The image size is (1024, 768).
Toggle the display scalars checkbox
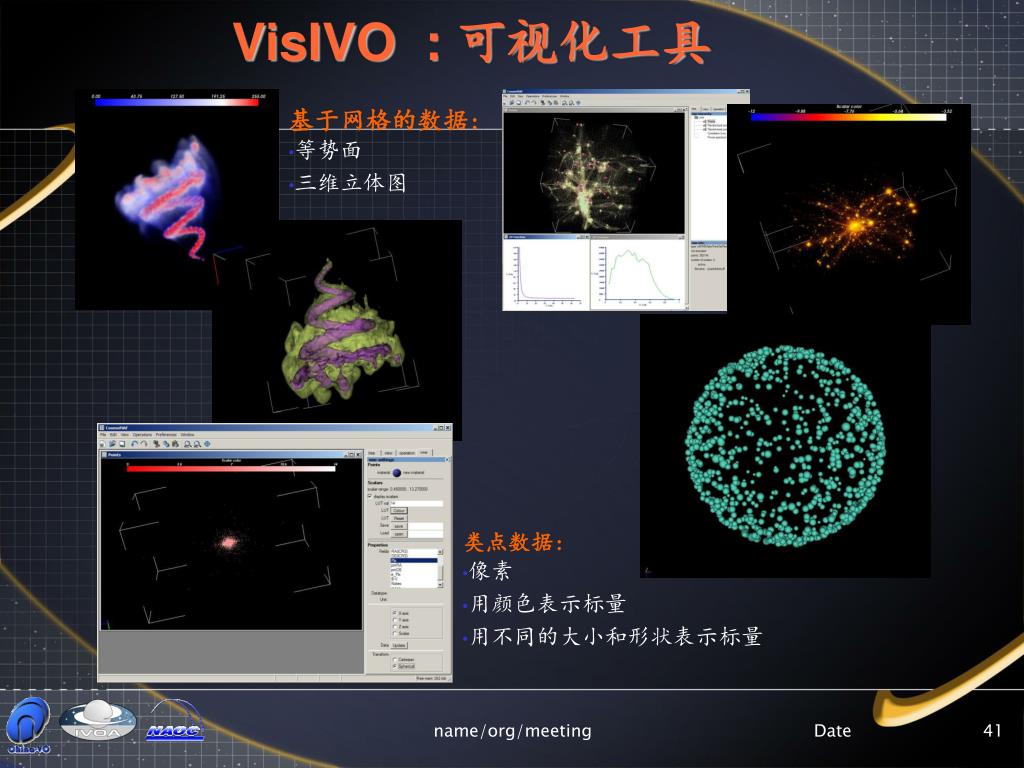click(x=370, y=496)
